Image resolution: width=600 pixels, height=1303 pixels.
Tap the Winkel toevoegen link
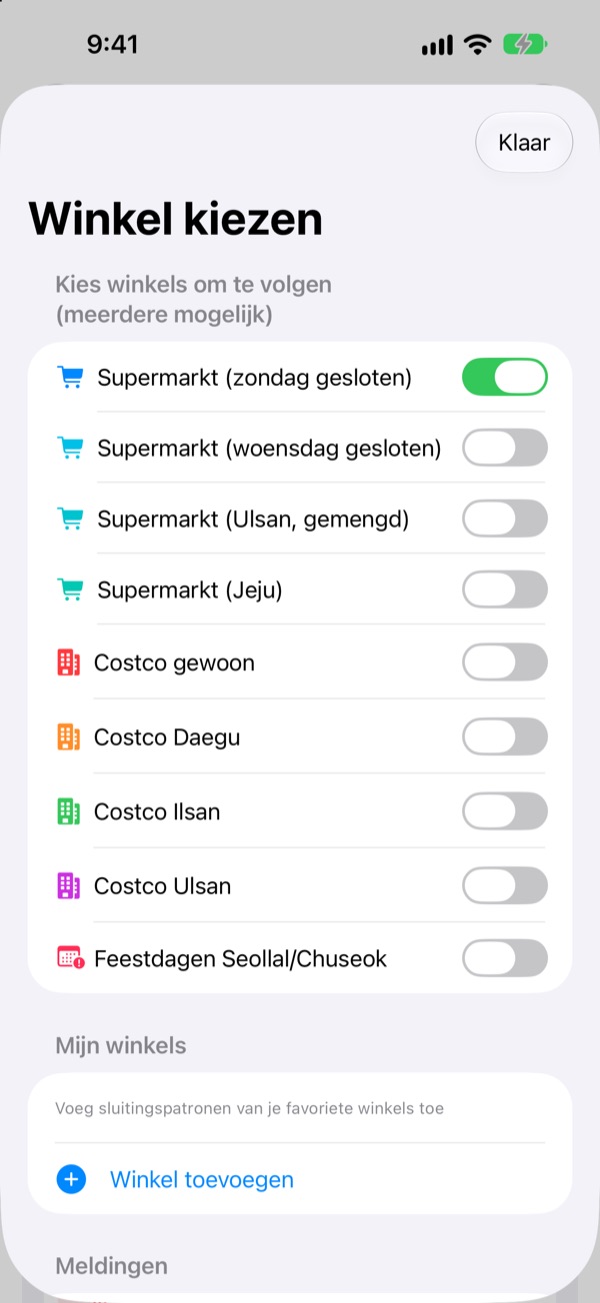click(x=202, y=1179)
